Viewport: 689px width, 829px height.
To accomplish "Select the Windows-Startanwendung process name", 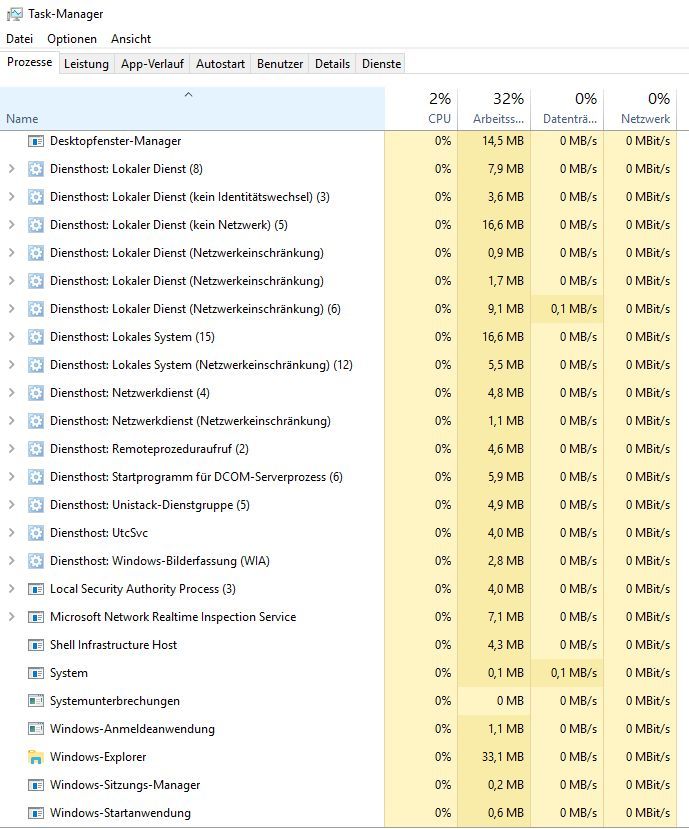I will [x=120, y=814].
